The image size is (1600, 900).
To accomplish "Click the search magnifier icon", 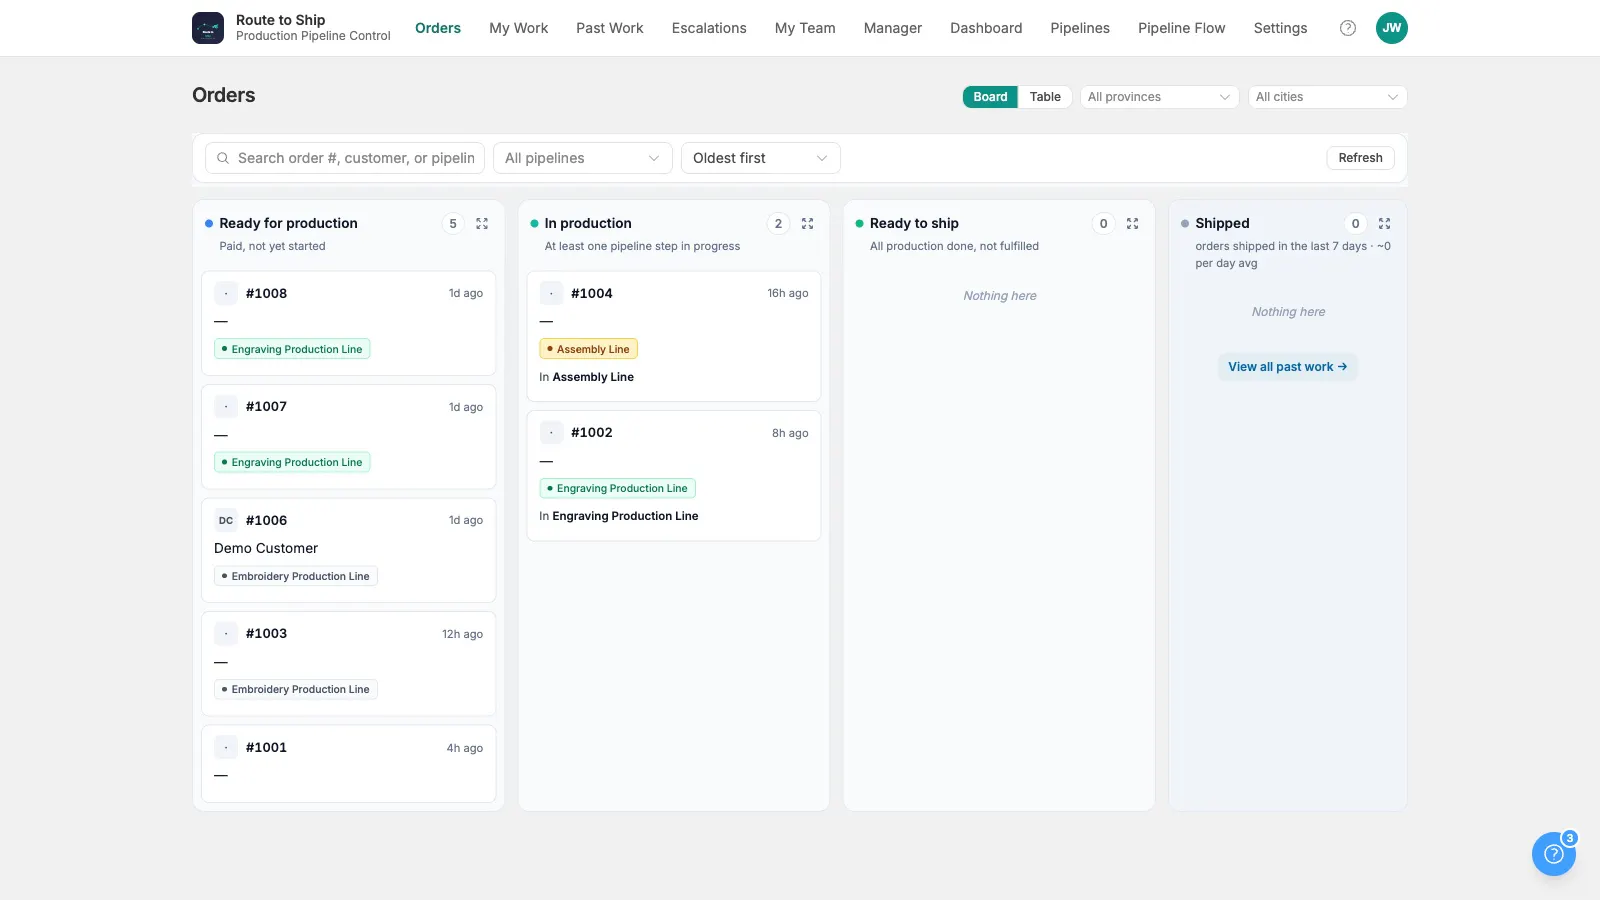I will pyautogui.click(x=223, y=158).
